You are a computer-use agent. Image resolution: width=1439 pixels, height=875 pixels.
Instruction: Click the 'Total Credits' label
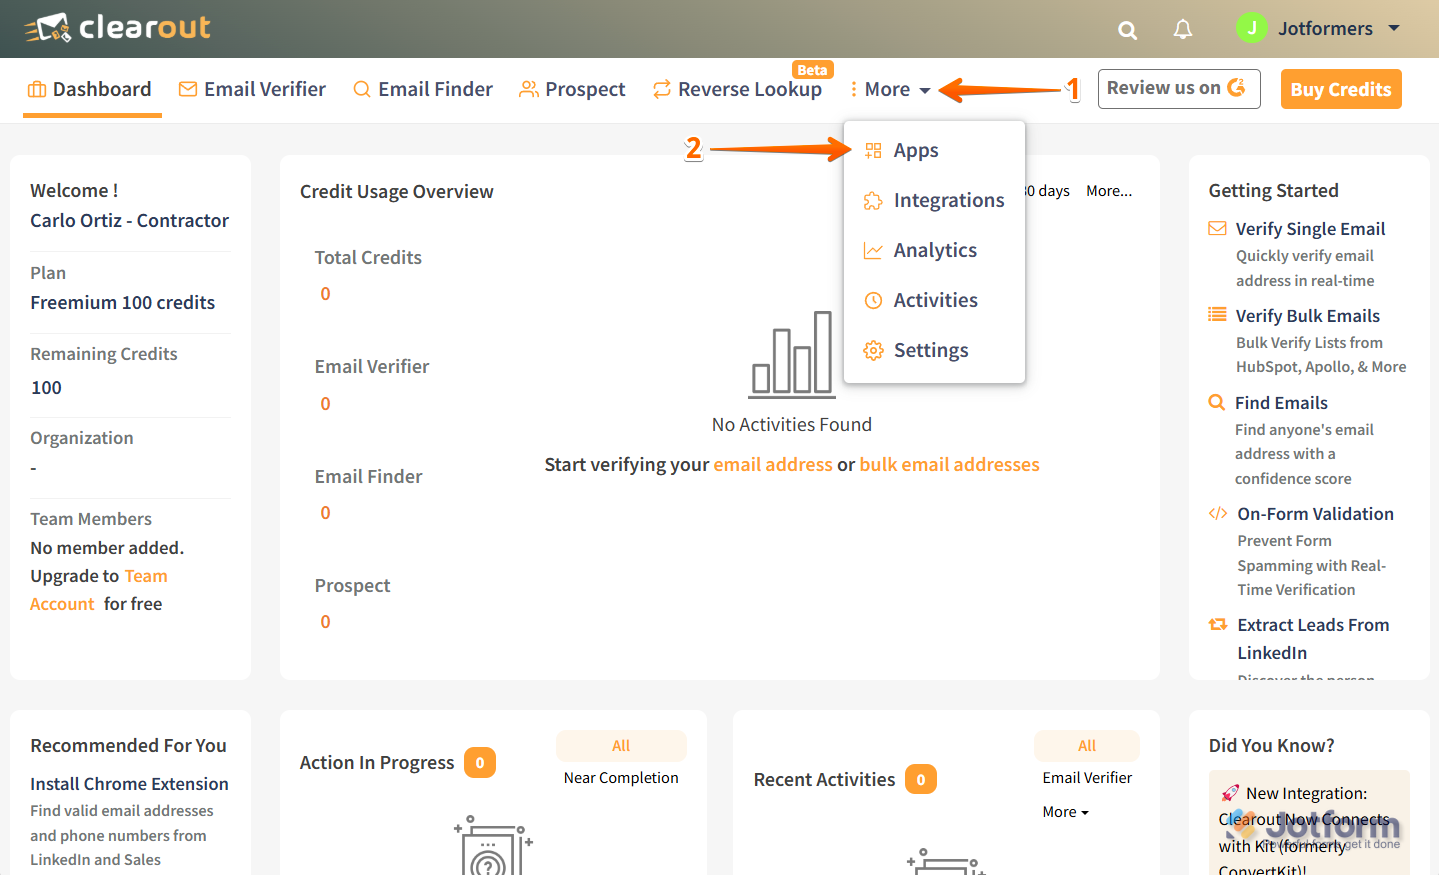368,258
